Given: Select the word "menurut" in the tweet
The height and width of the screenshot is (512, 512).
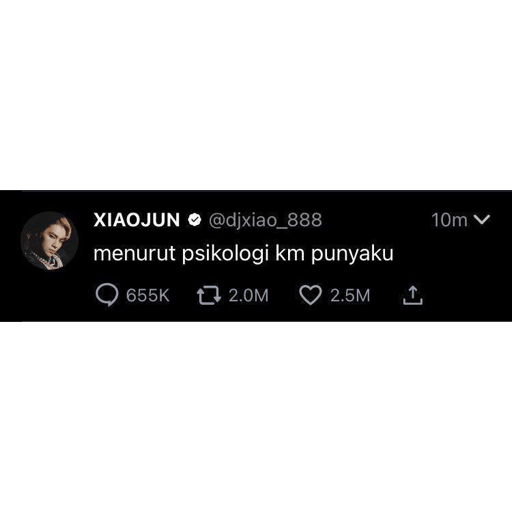Looking at the screenshot, I should (135, 253).
